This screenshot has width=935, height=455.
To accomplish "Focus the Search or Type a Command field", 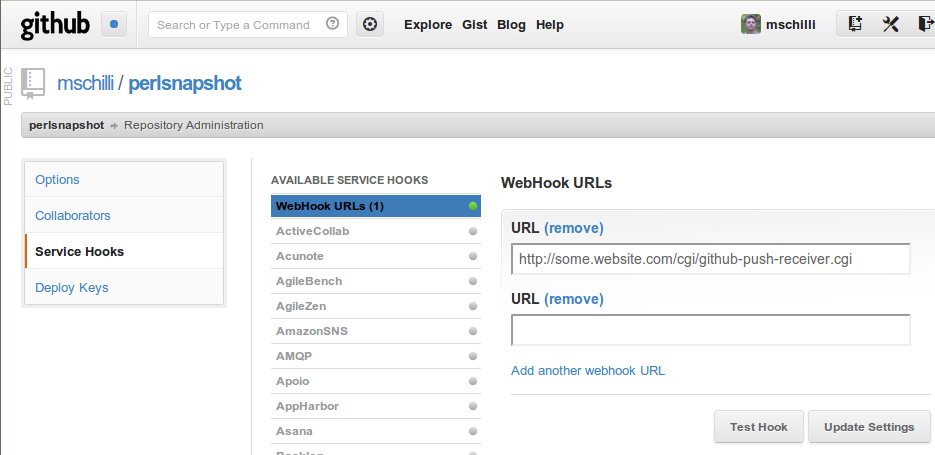I will (247, 24).
